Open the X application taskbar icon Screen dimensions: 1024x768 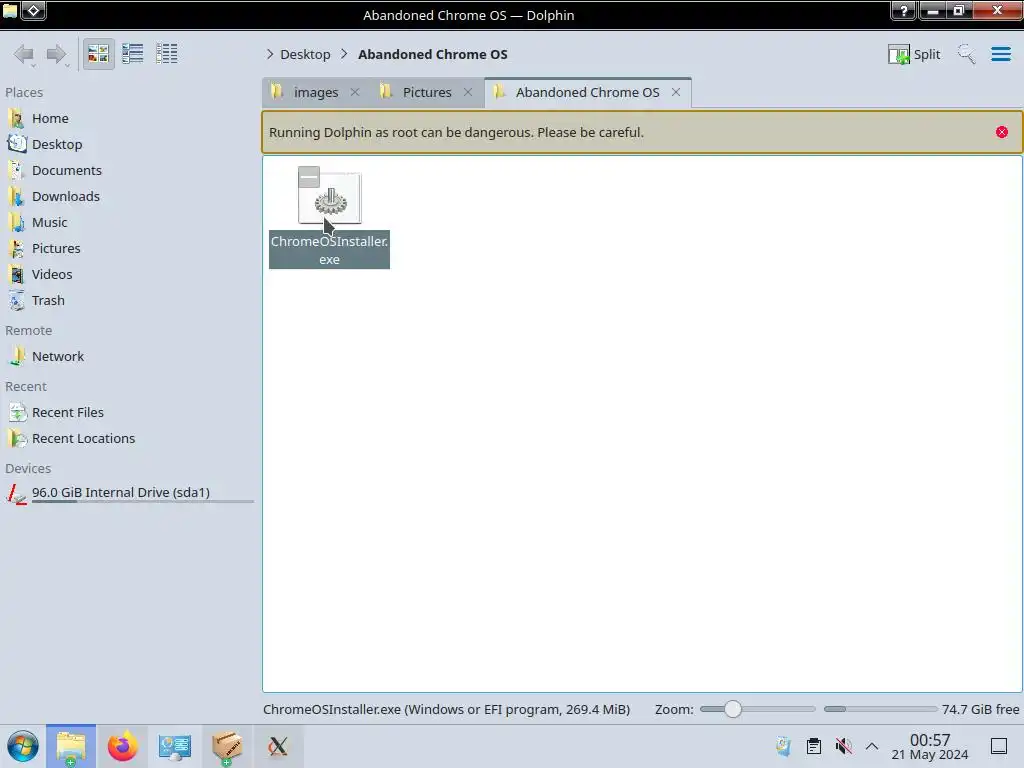pos(278,746)
